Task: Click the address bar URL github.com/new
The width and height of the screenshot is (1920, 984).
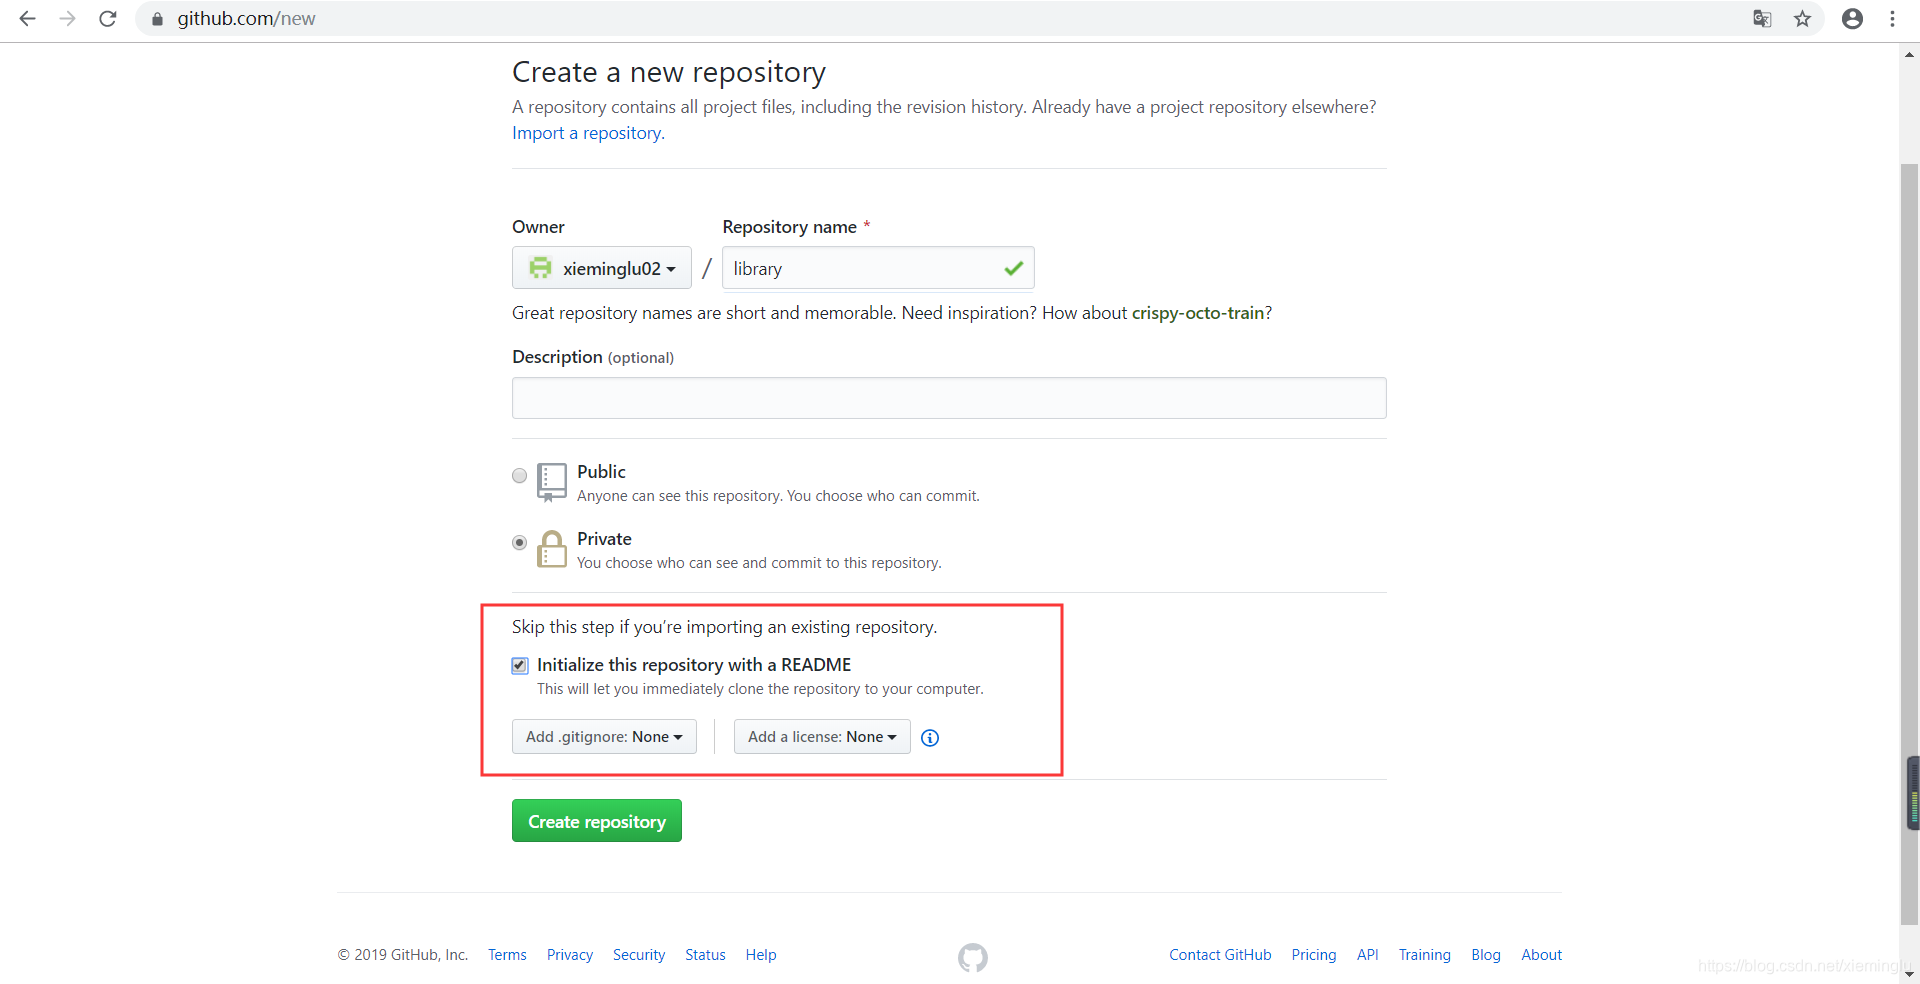Action: click(246, 19)
